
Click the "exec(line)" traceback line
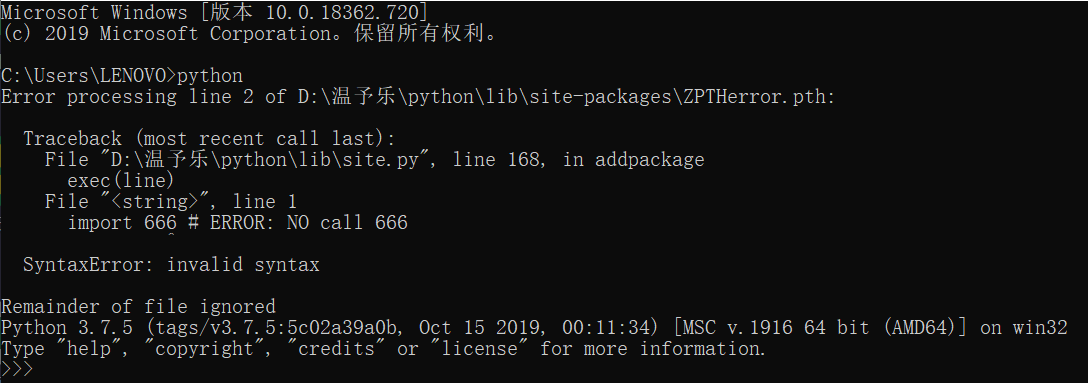[x=121, y=180]
